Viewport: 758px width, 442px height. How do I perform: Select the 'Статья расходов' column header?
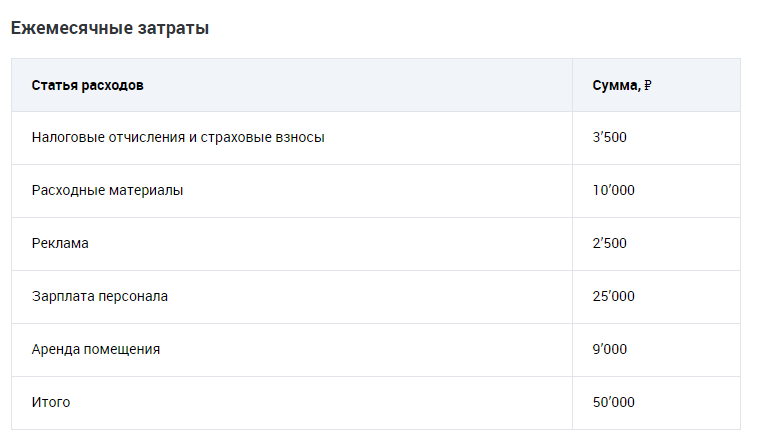tap(87, 85)
